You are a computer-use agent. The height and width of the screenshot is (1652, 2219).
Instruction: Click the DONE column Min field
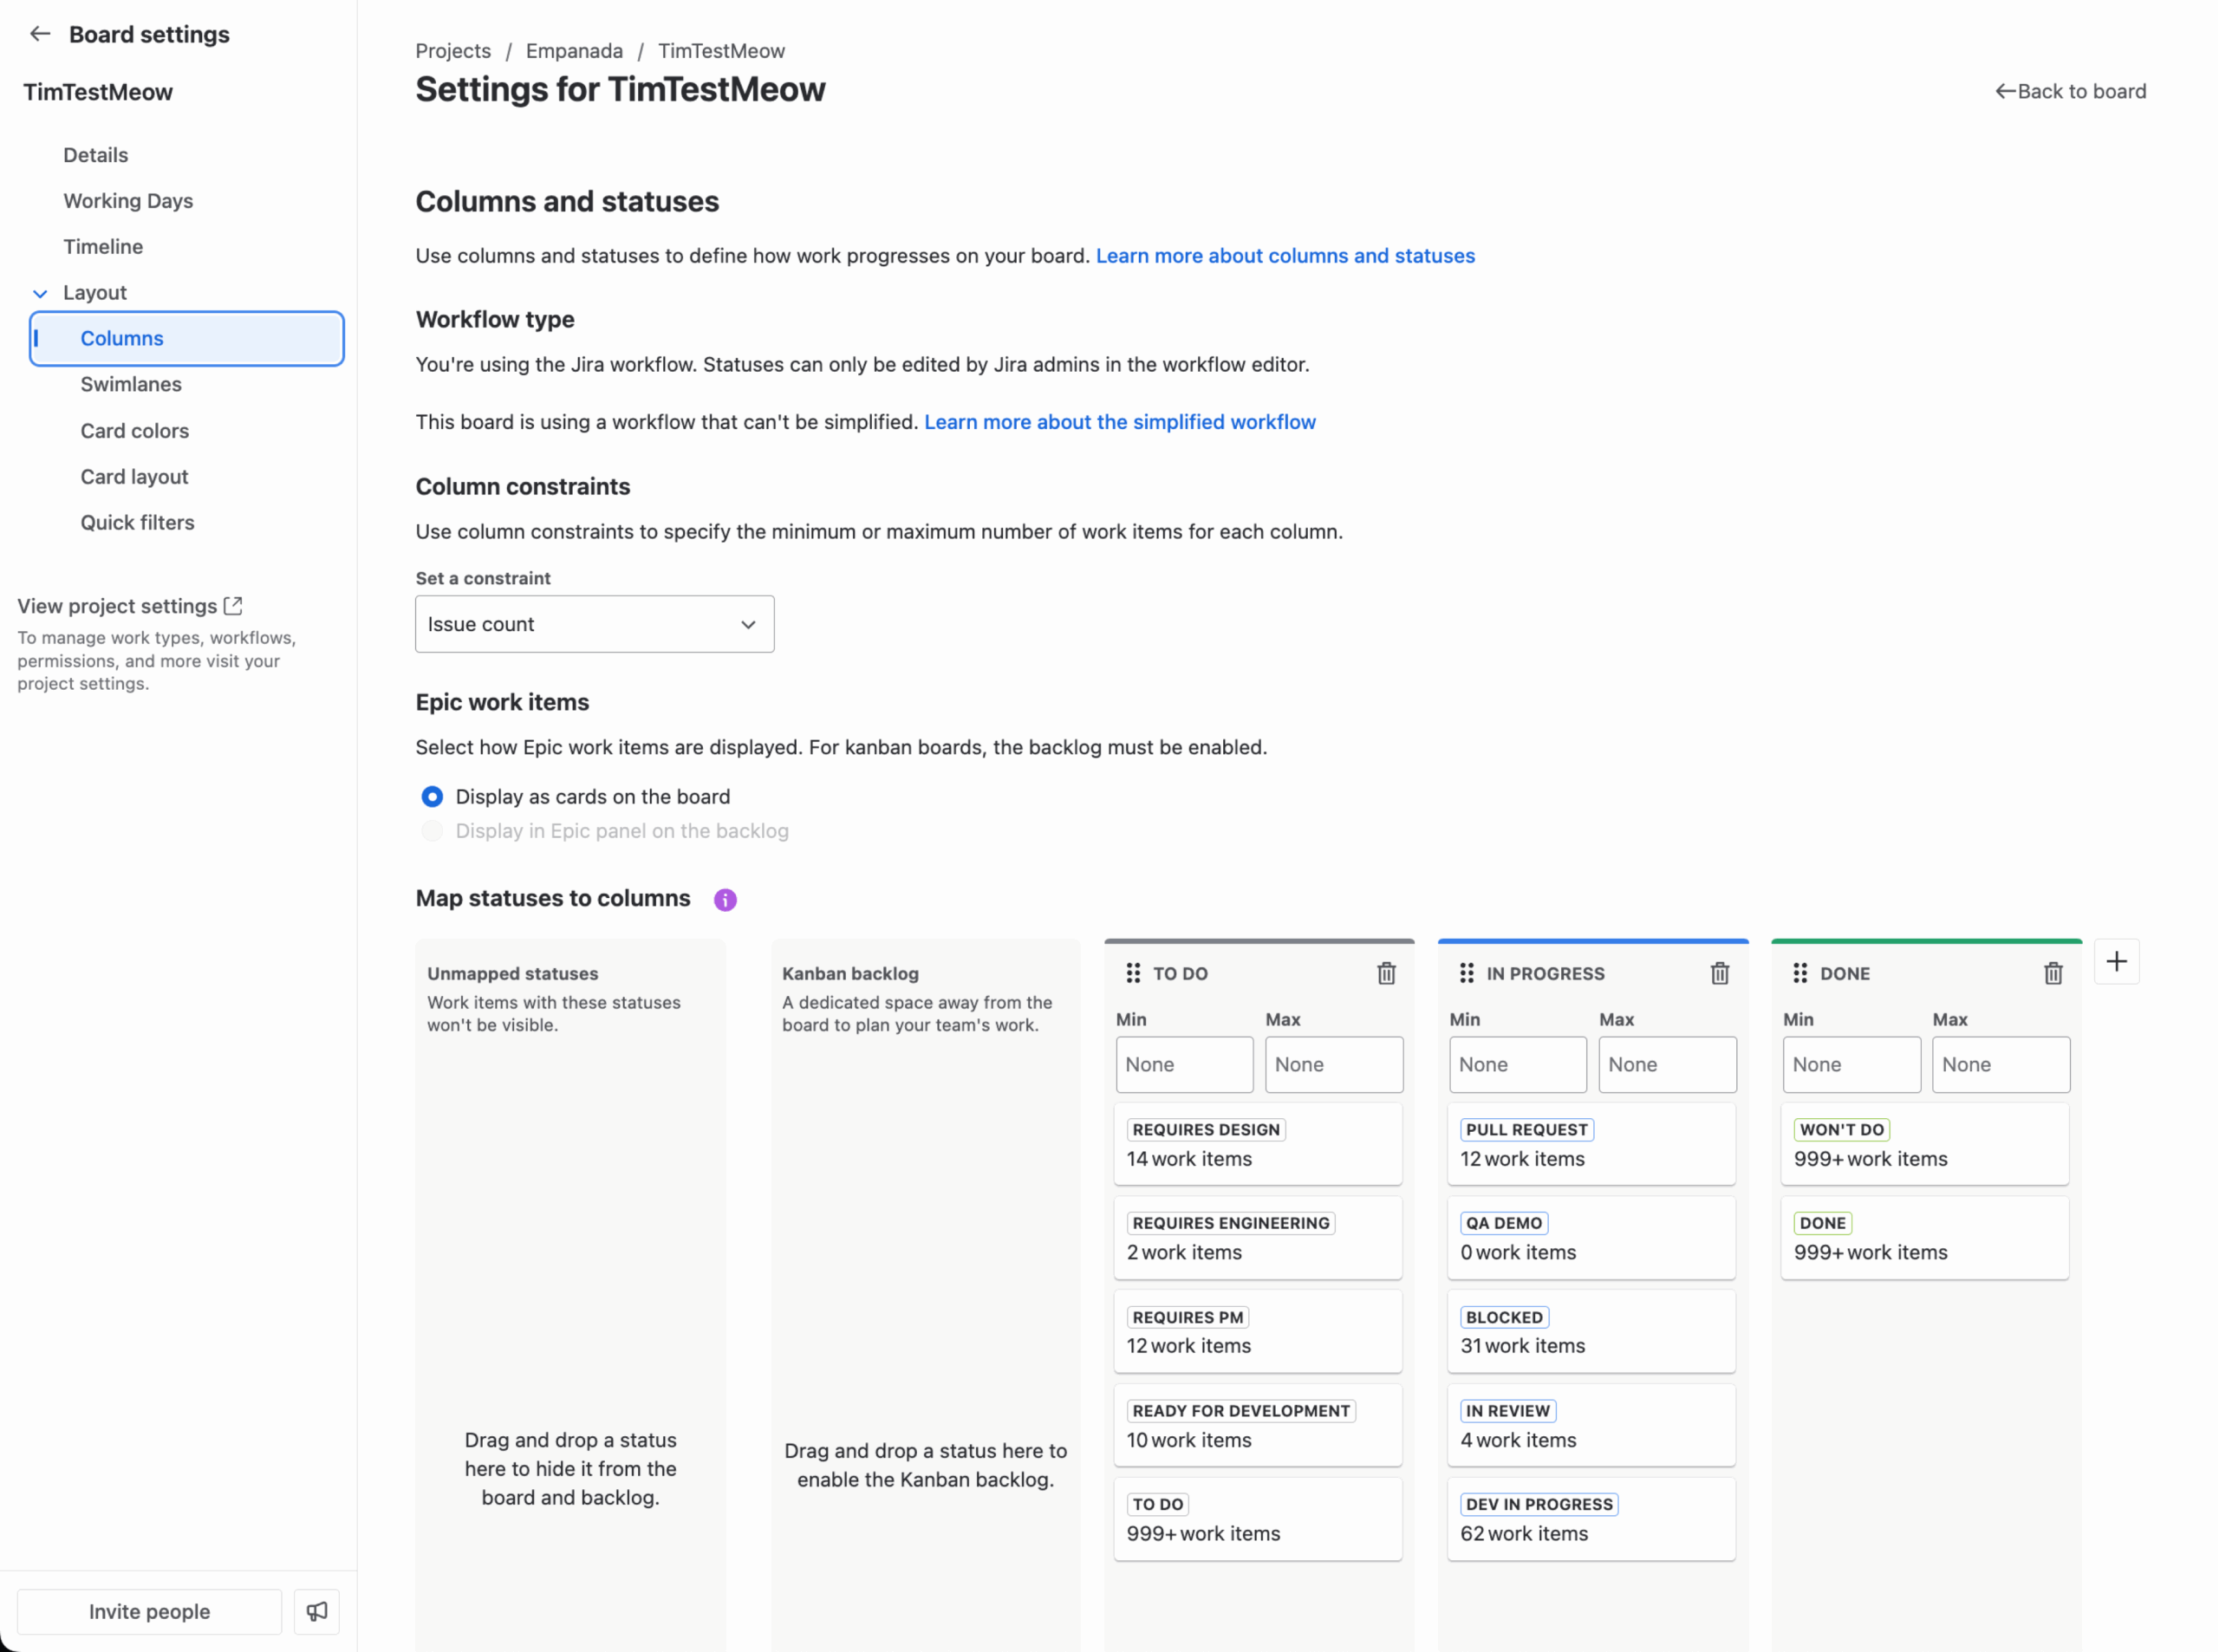1851,1064
